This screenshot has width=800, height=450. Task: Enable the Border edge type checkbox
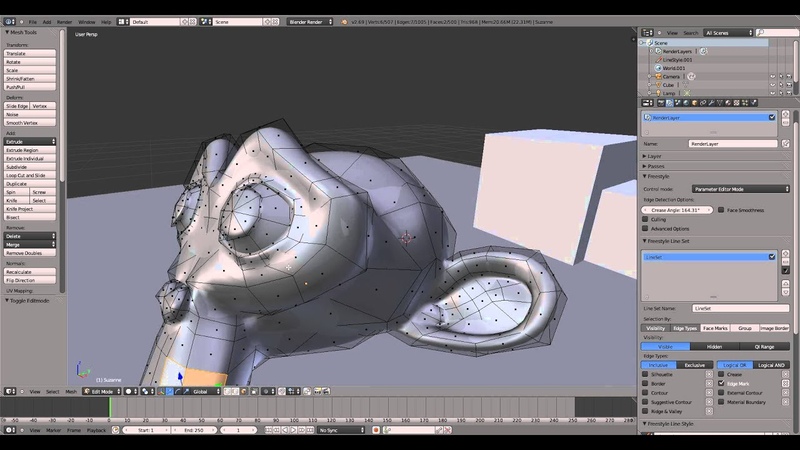tap(645, 383)
